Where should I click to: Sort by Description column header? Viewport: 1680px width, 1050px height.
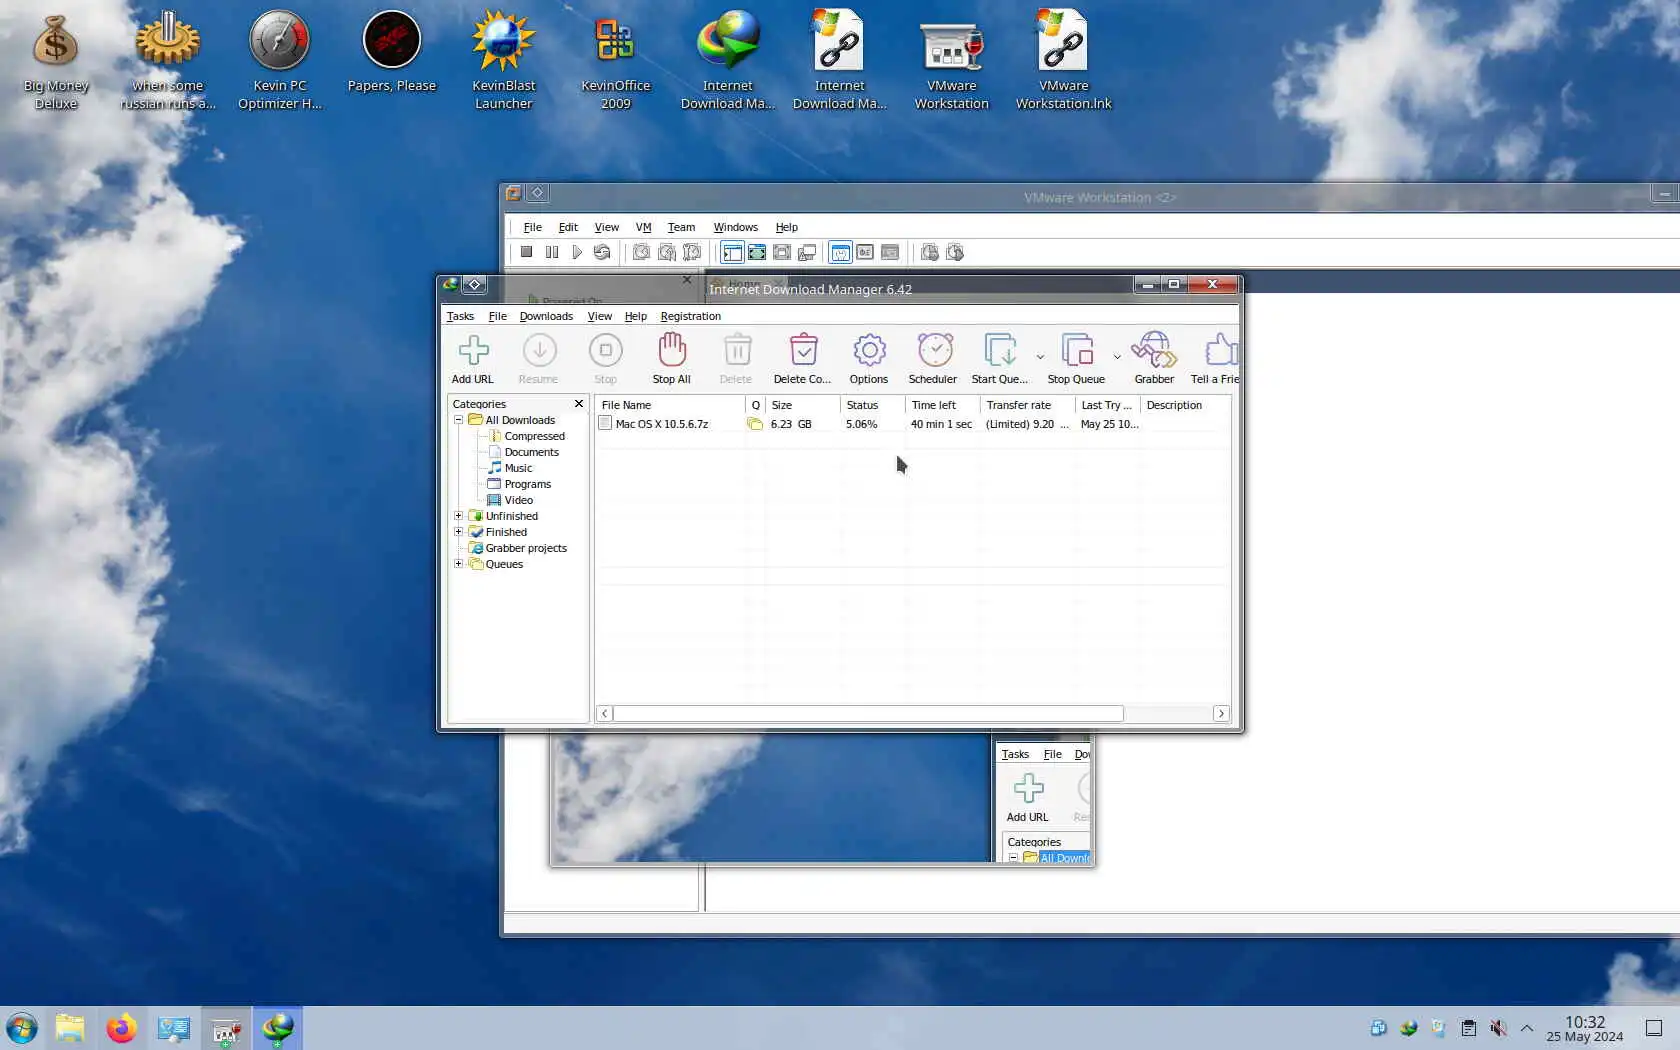(1185, 405)
